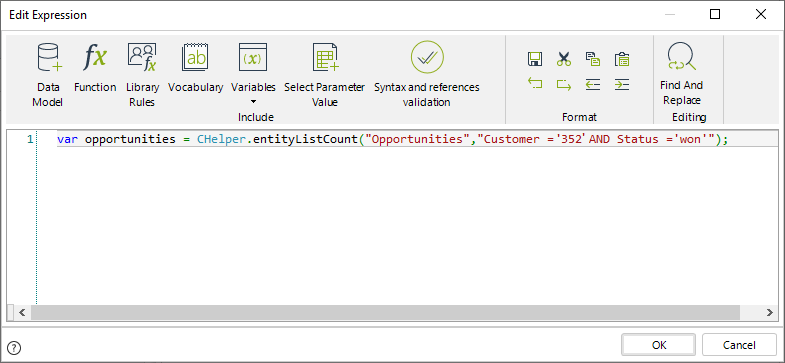Open the Data Model selector
Screen dimensions: 785x363
click(x=48, y=75)
